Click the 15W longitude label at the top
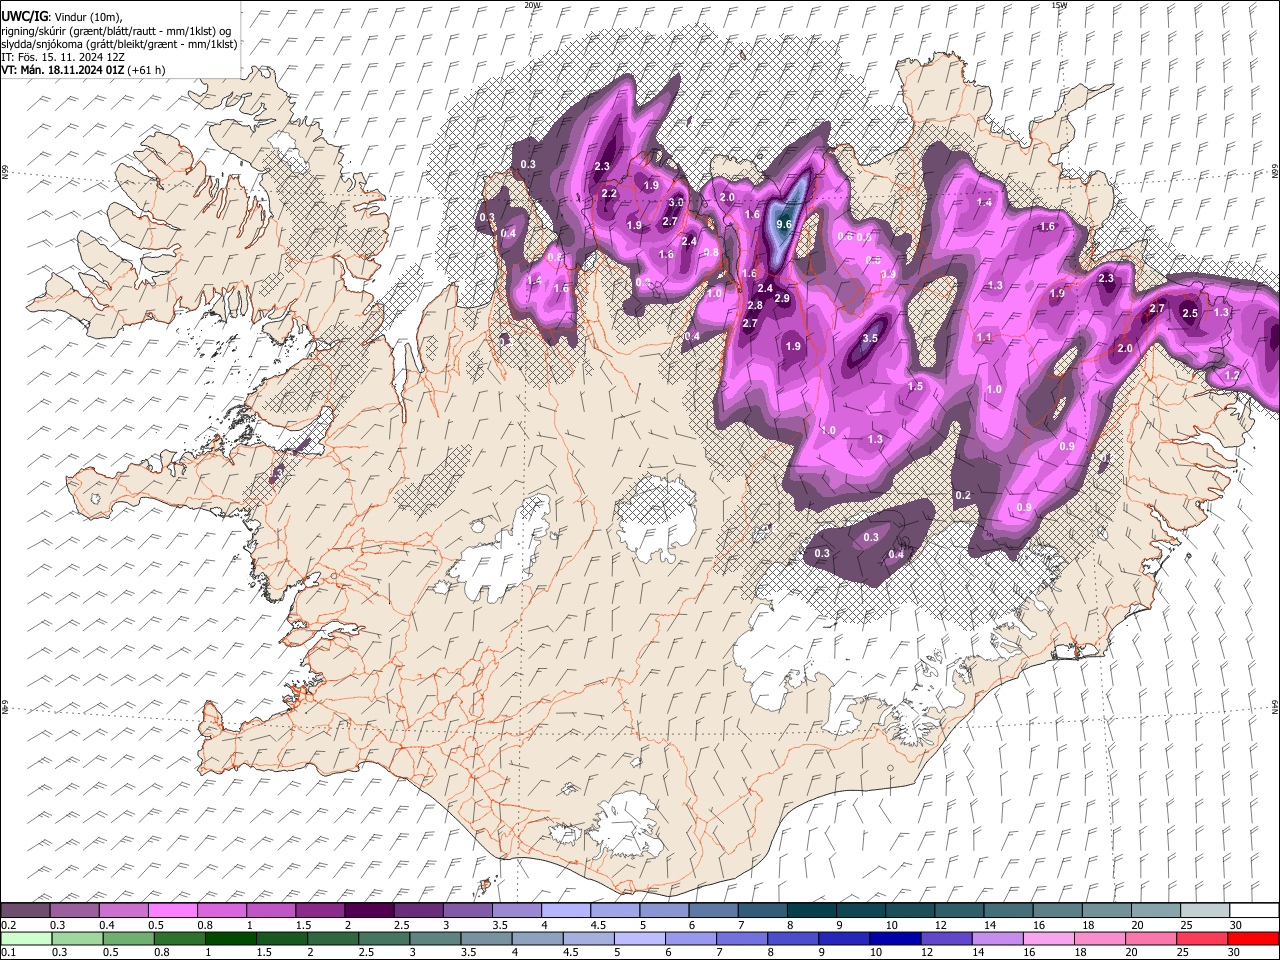The image size is (1280, 960). click(1059, 5)
